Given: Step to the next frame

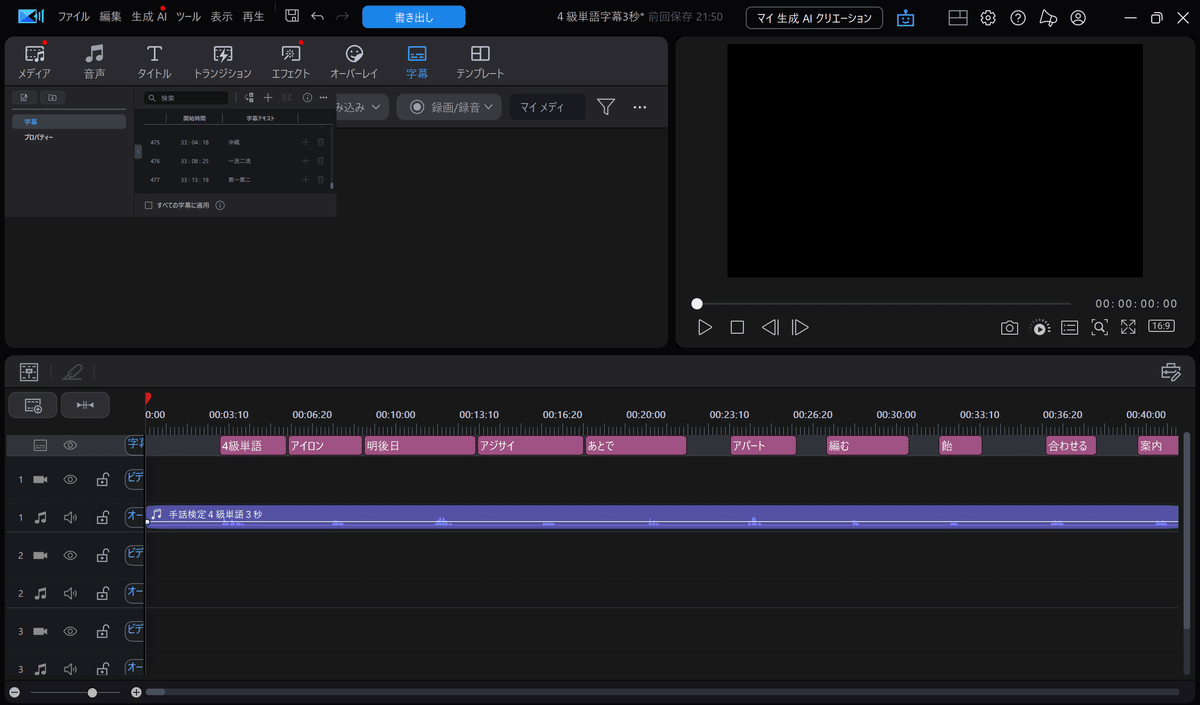Looking at the screenshot, I should point(800,327).
